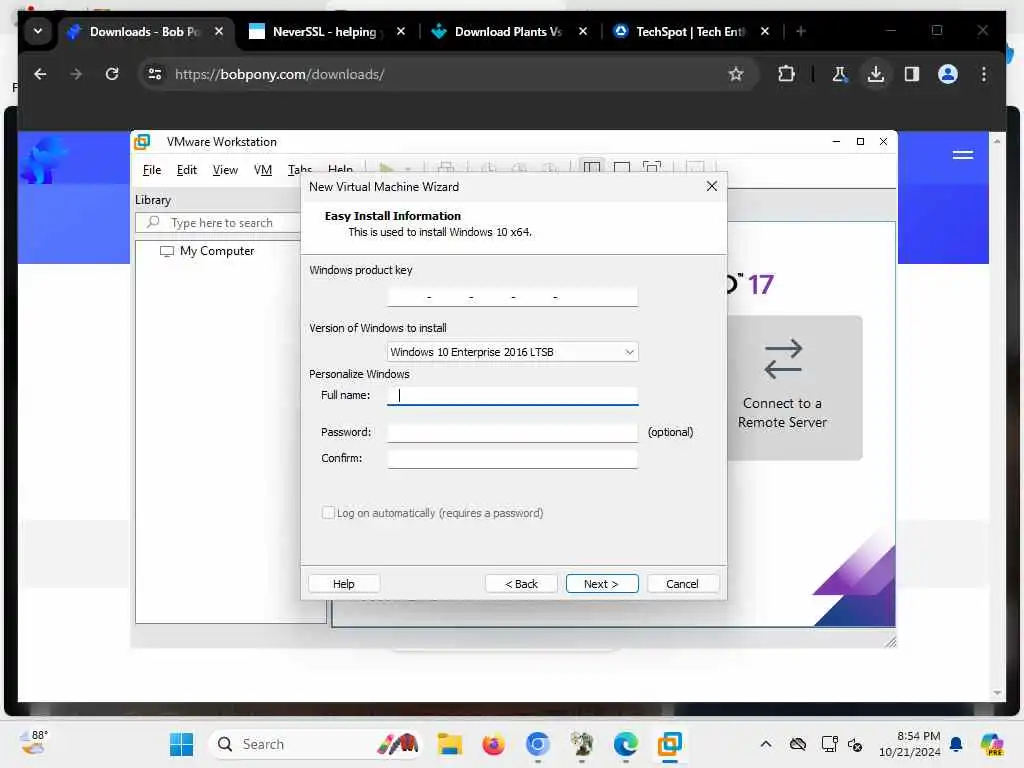Open Microsoft Edge from taskbar
1024x768 pixels.
click(x=626, y=744)
